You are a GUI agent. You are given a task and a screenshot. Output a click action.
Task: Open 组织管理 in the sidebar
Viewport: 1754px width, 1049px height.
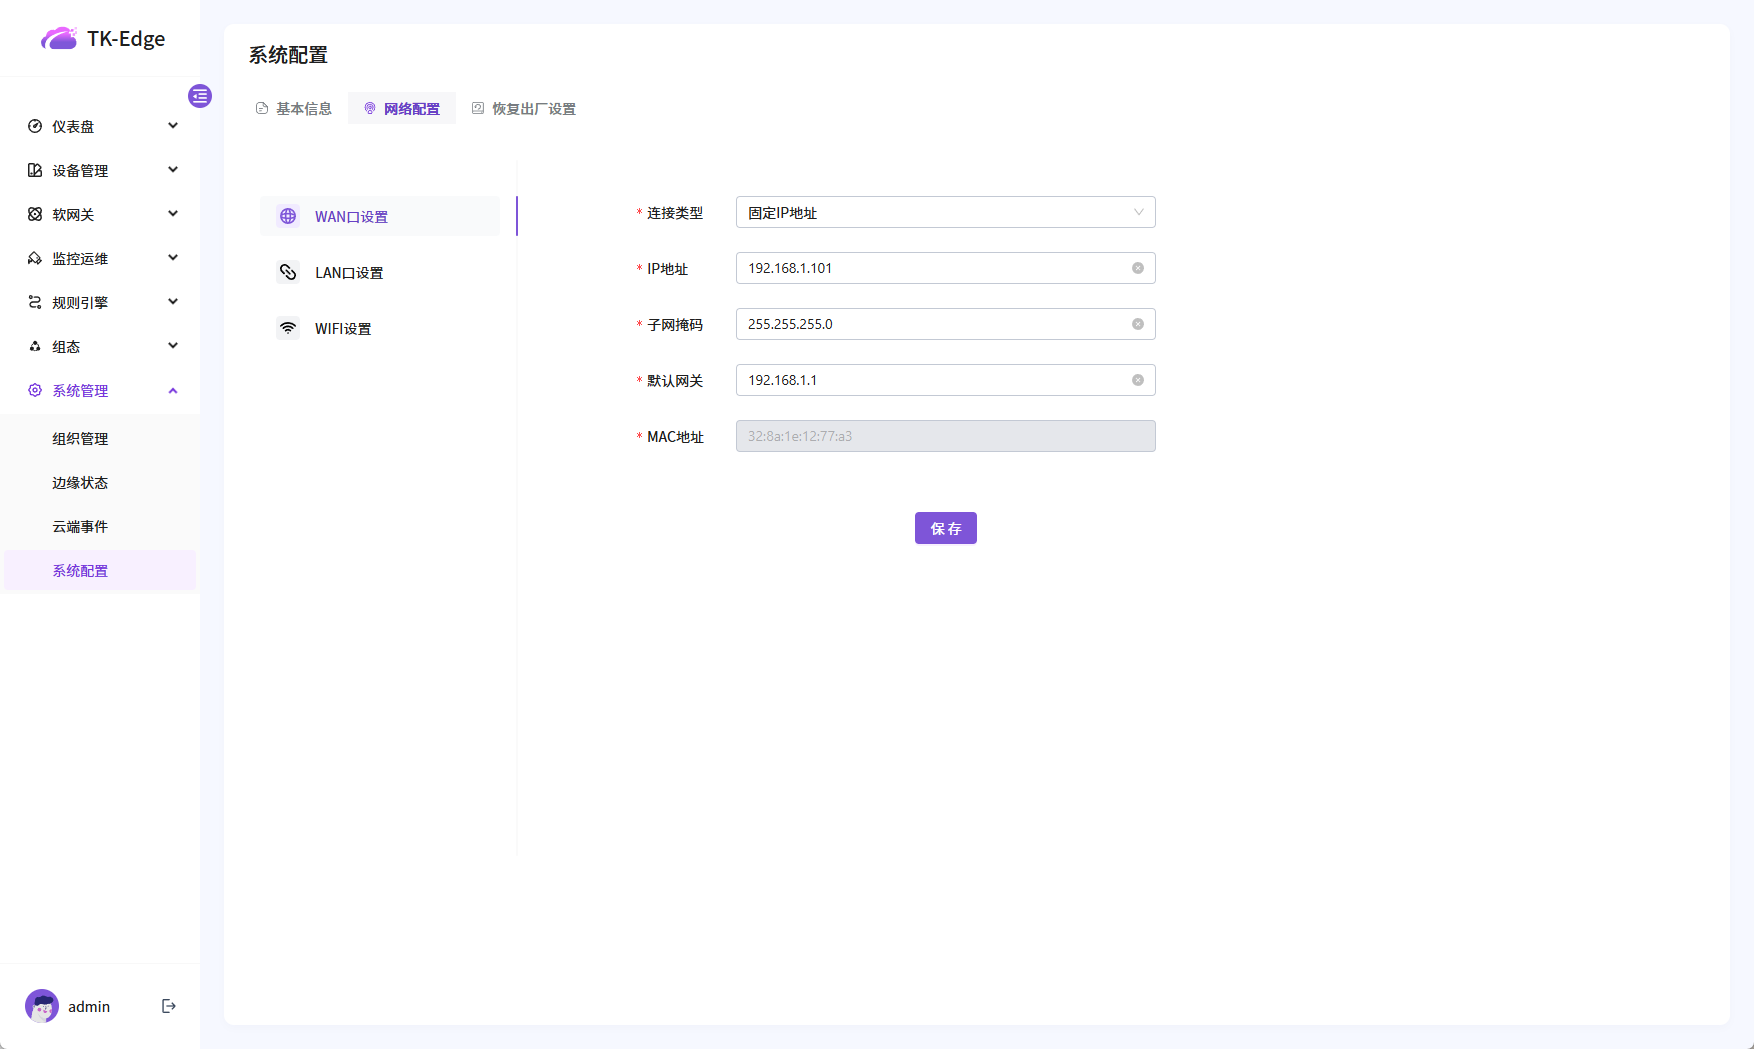point(80,438)
